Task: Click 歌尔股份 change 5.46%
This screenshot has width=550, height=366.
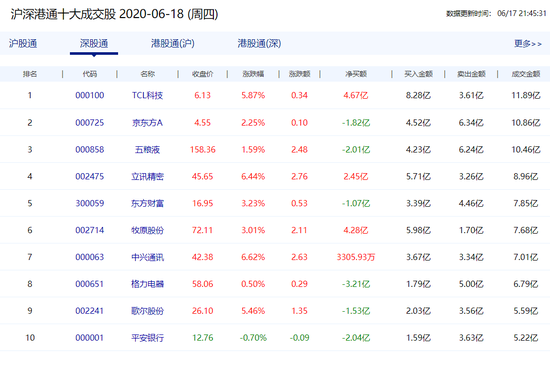Action: [x=253, y=311]
